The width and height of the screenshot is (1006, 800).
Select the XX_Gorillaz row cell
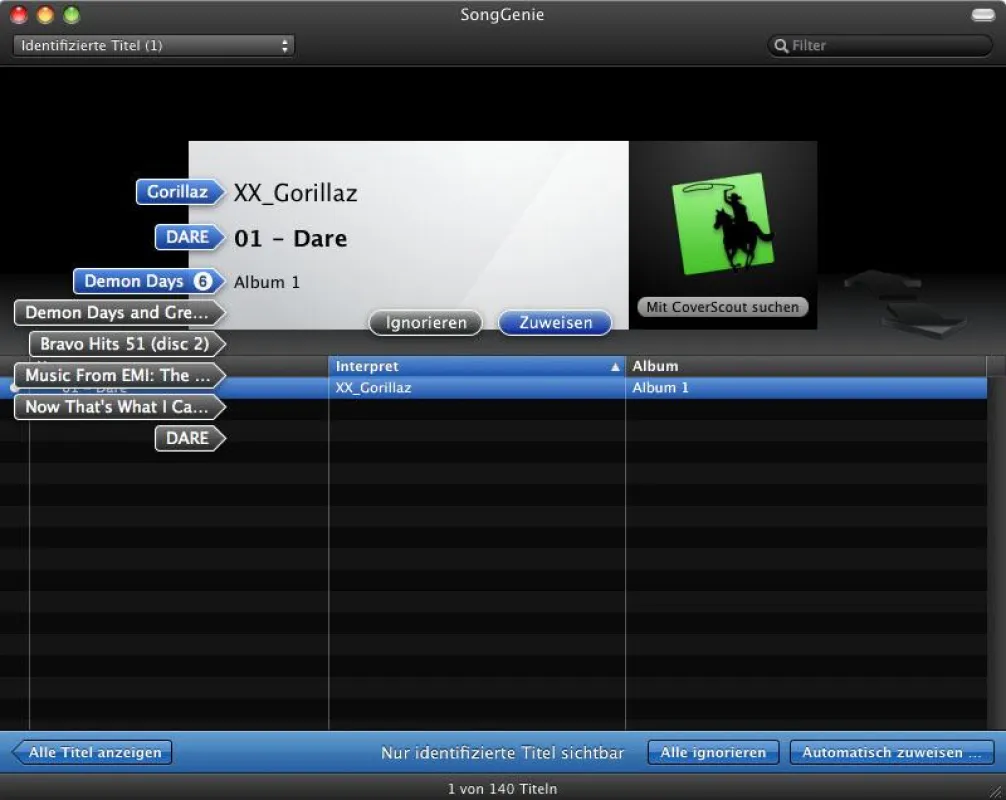coord(477,387)
